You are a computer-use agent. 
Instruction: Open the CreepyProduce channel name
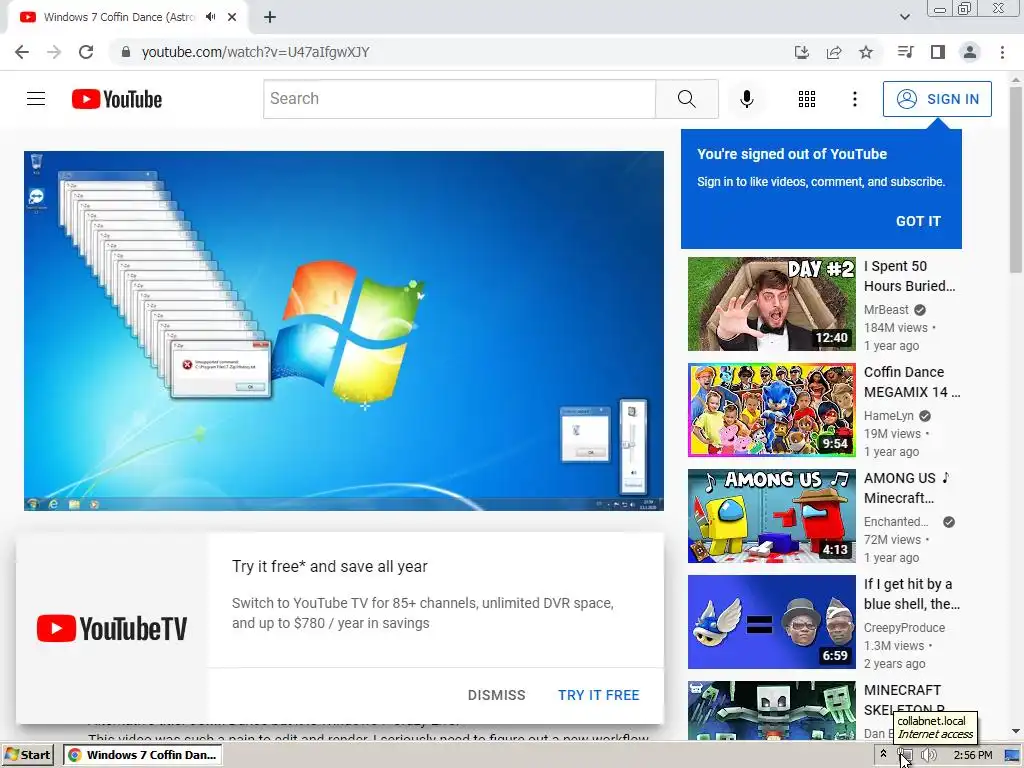(904, 628)
